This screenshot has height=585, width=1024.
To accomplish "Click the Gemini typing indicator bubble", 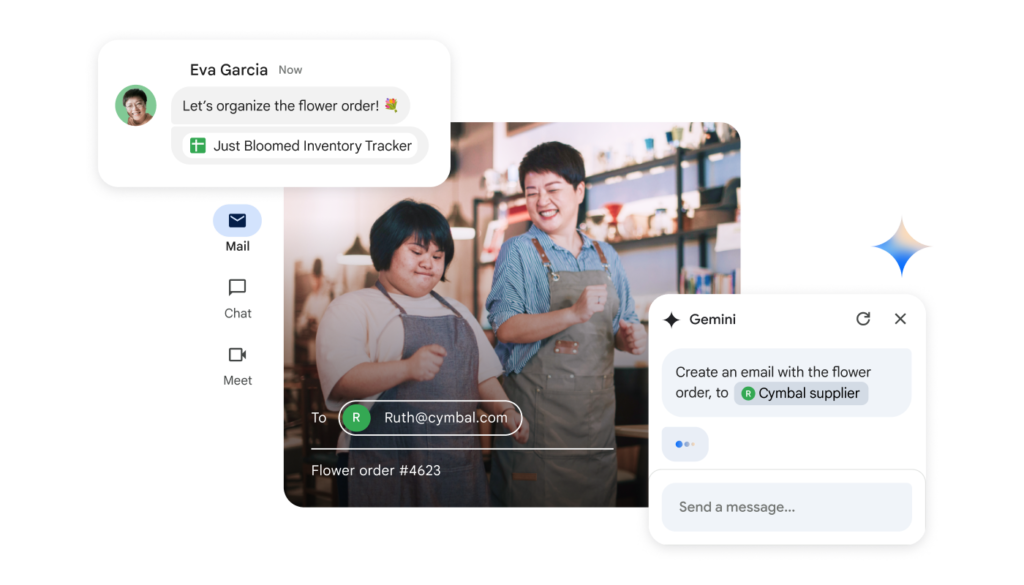I will click(x=685, y=444).
